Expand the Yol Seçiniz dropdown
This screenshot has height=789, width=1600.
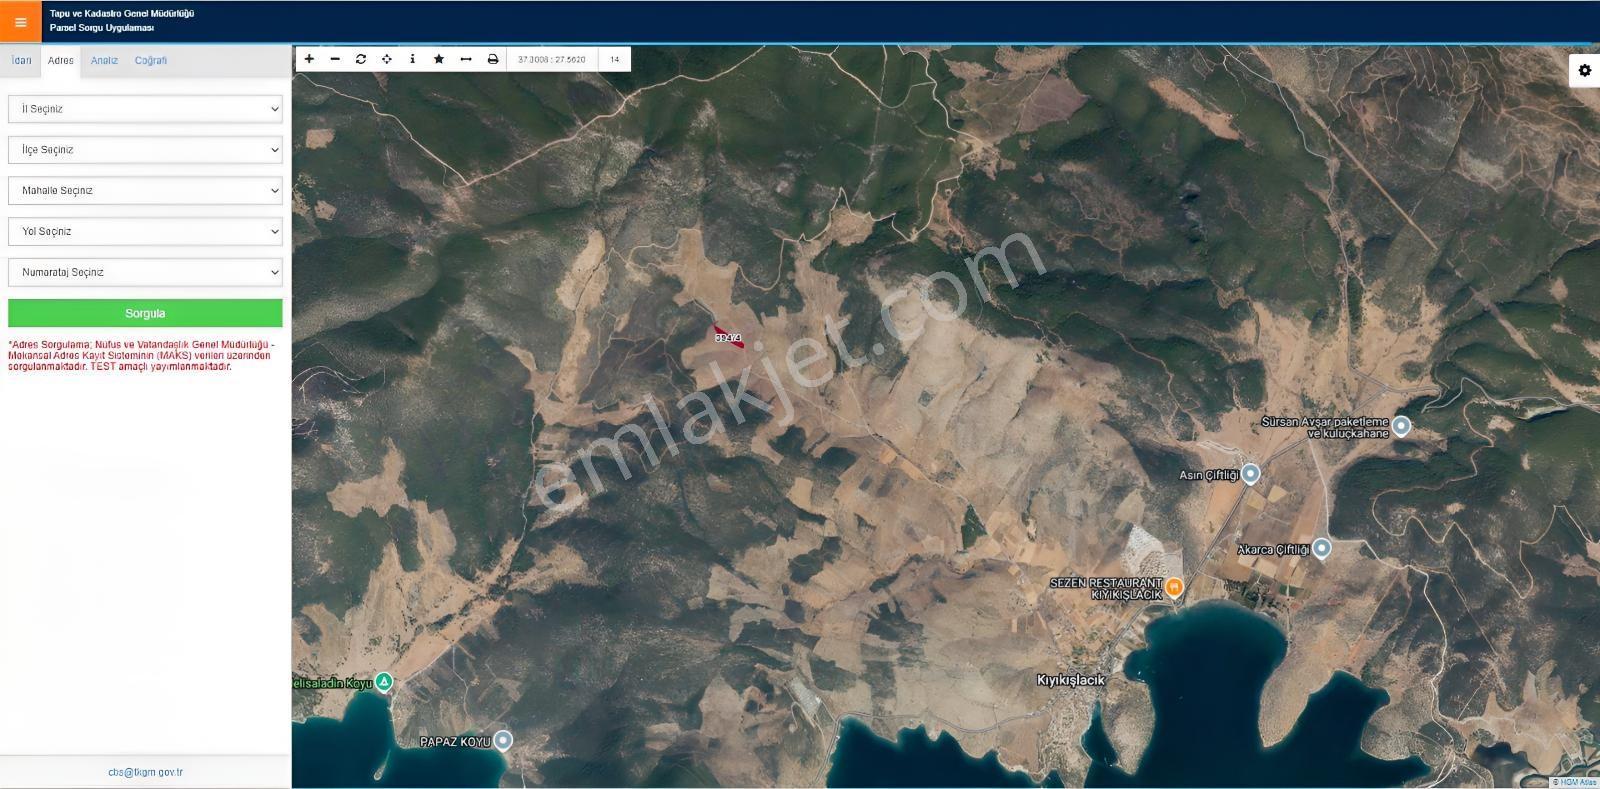pyautogui.click(x=145, y=231)
